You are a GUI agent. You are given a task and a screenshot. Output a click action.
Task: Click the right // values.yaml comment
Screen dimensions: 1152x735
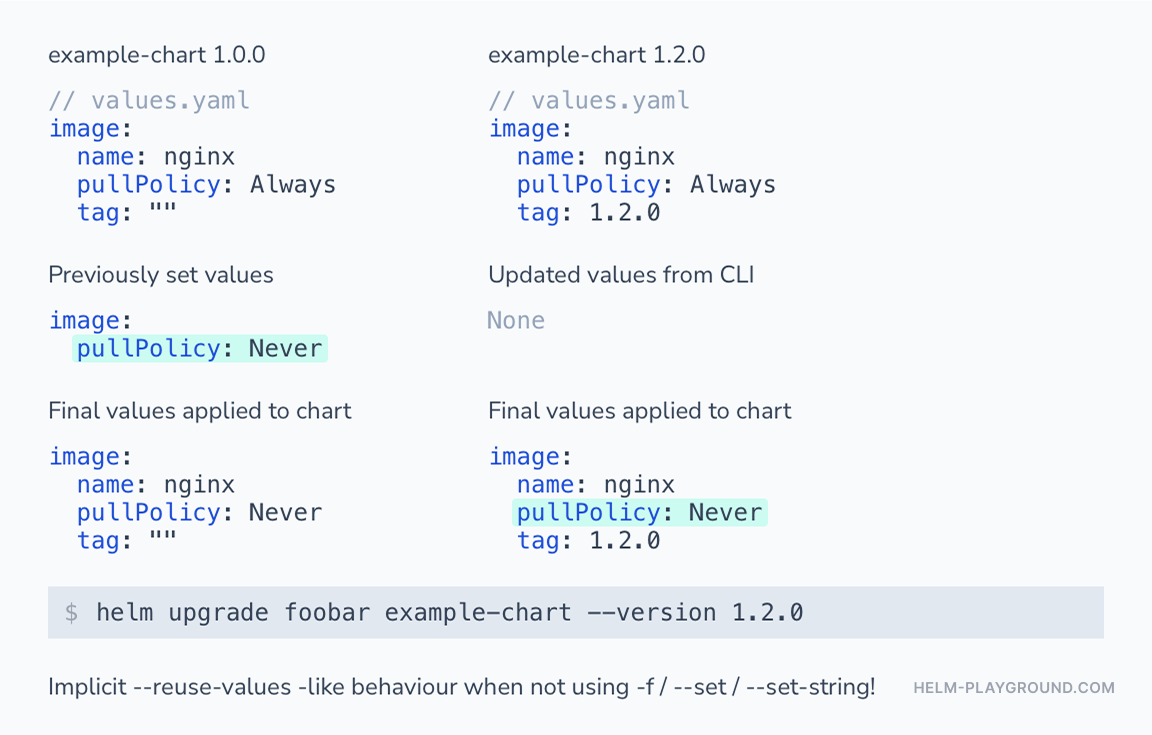589,100
